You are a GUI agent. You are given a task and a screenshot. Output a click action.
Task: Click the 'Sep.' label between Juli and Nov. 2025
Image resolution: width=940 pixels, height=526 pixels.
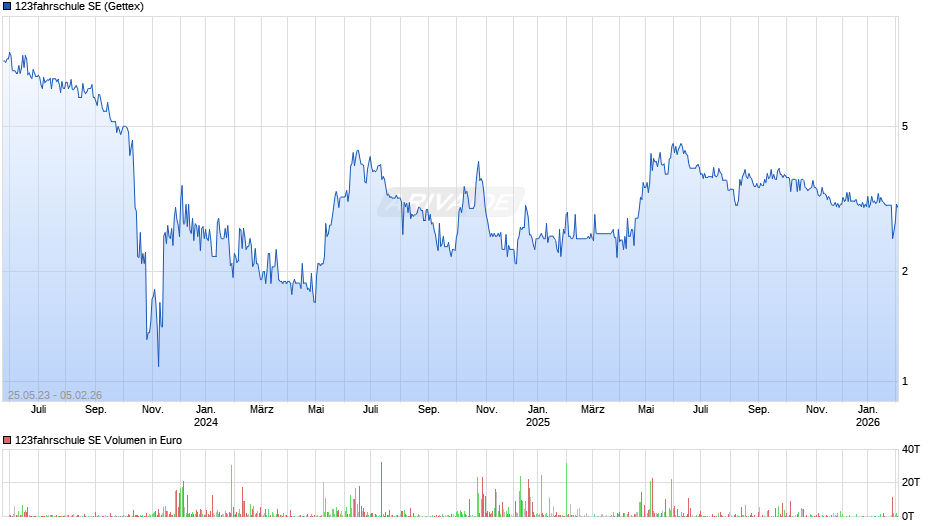point(758,409)
